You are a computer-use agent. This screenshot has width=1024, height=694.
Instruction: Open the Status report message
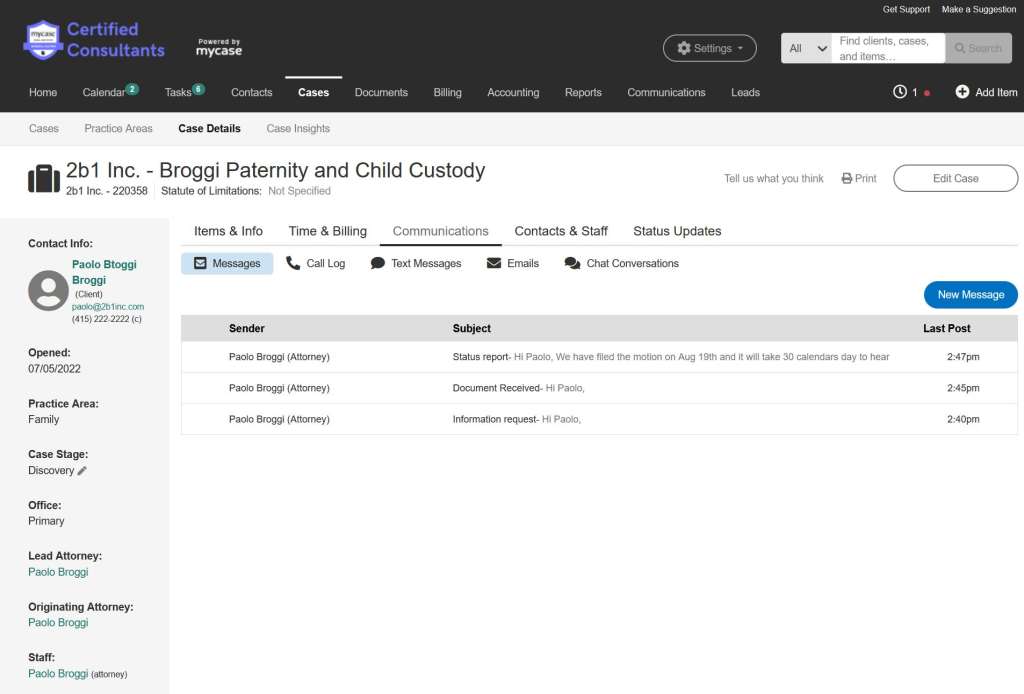tap(599, 357)
